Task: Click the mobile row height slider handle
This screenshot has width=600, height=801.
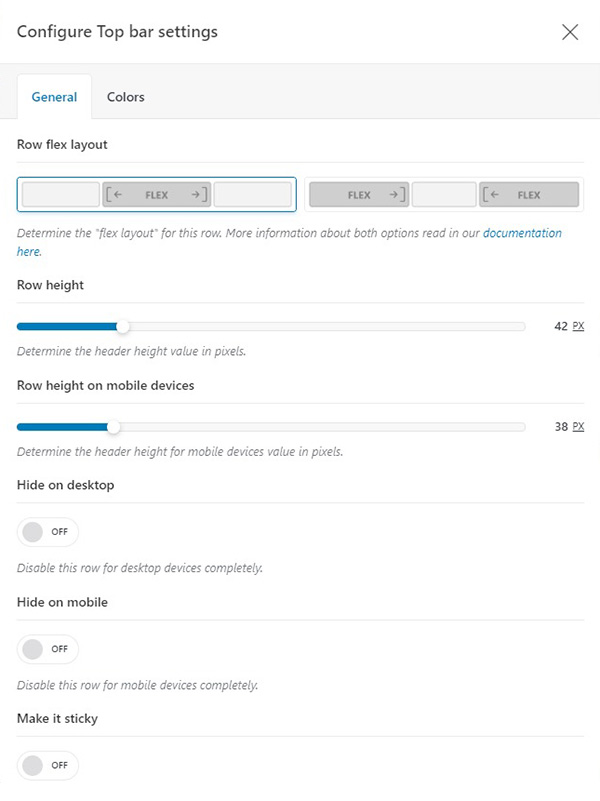Action: pos(113,427)
